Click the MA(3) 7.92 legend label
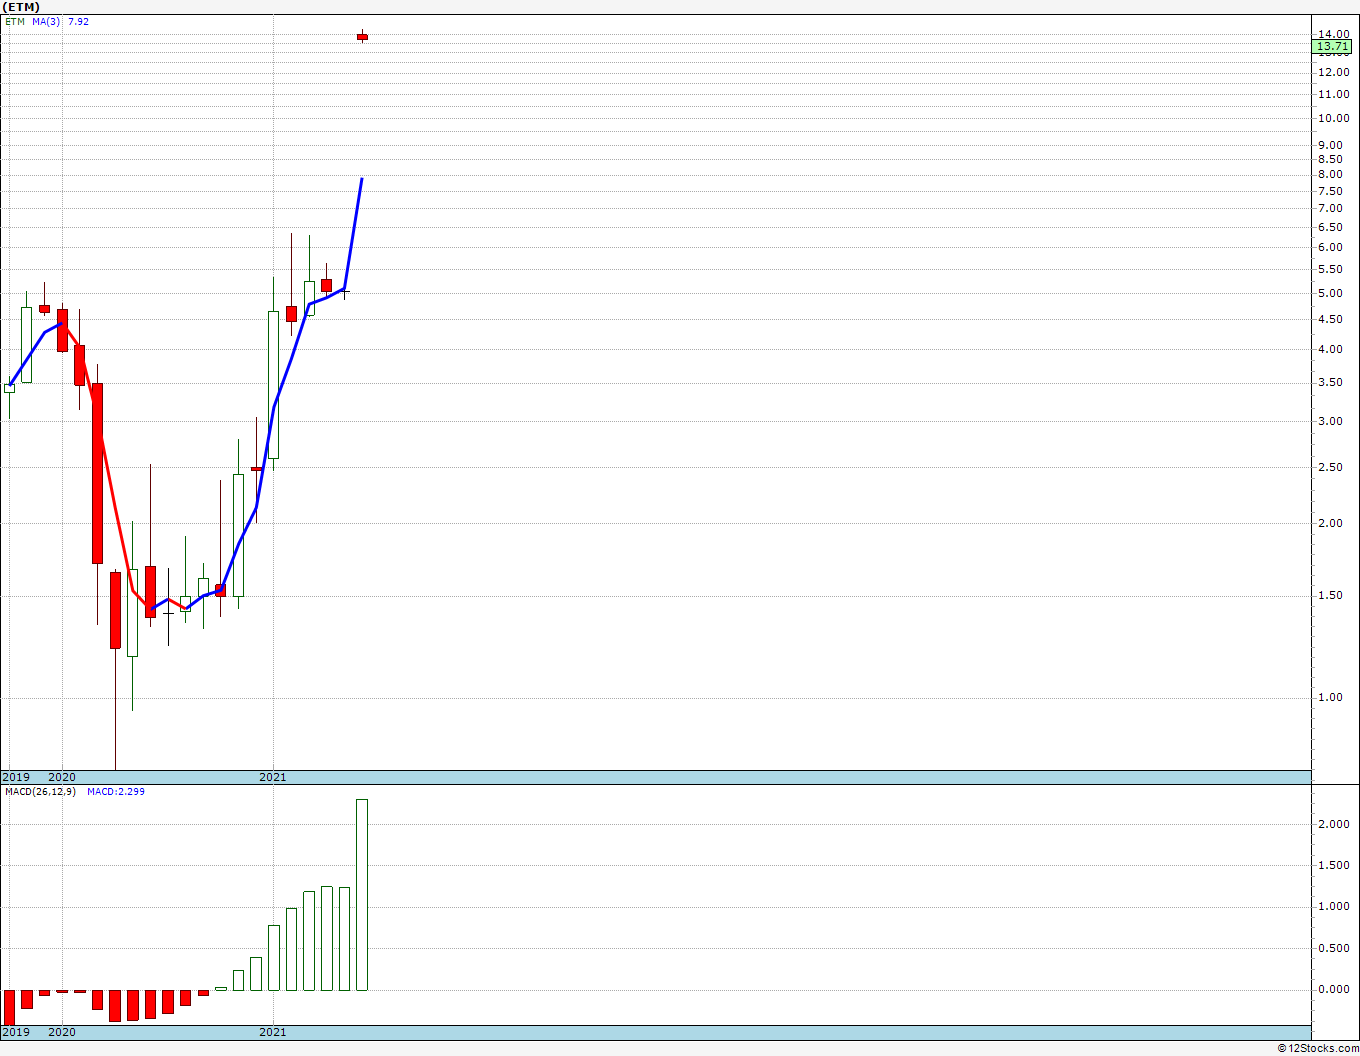This screenshot has height=1056, width=1360. tap(61, 21)
